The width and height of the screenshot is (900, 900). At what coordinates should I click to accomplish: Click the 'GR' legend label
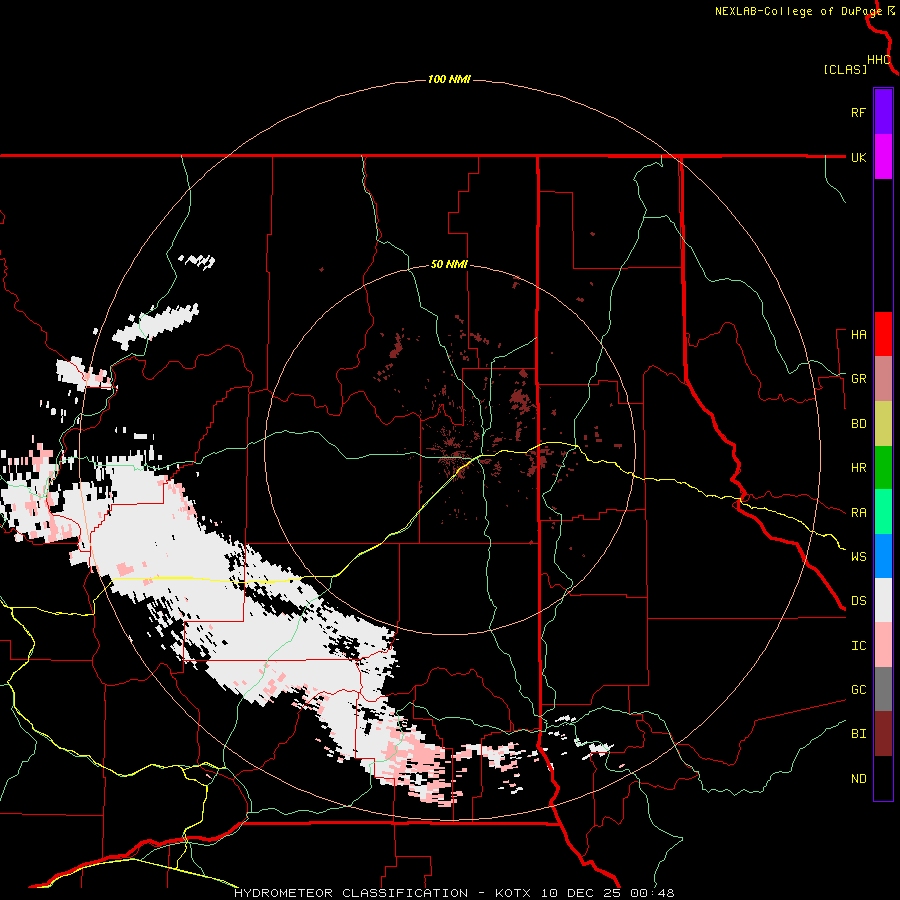click(858, 379)
